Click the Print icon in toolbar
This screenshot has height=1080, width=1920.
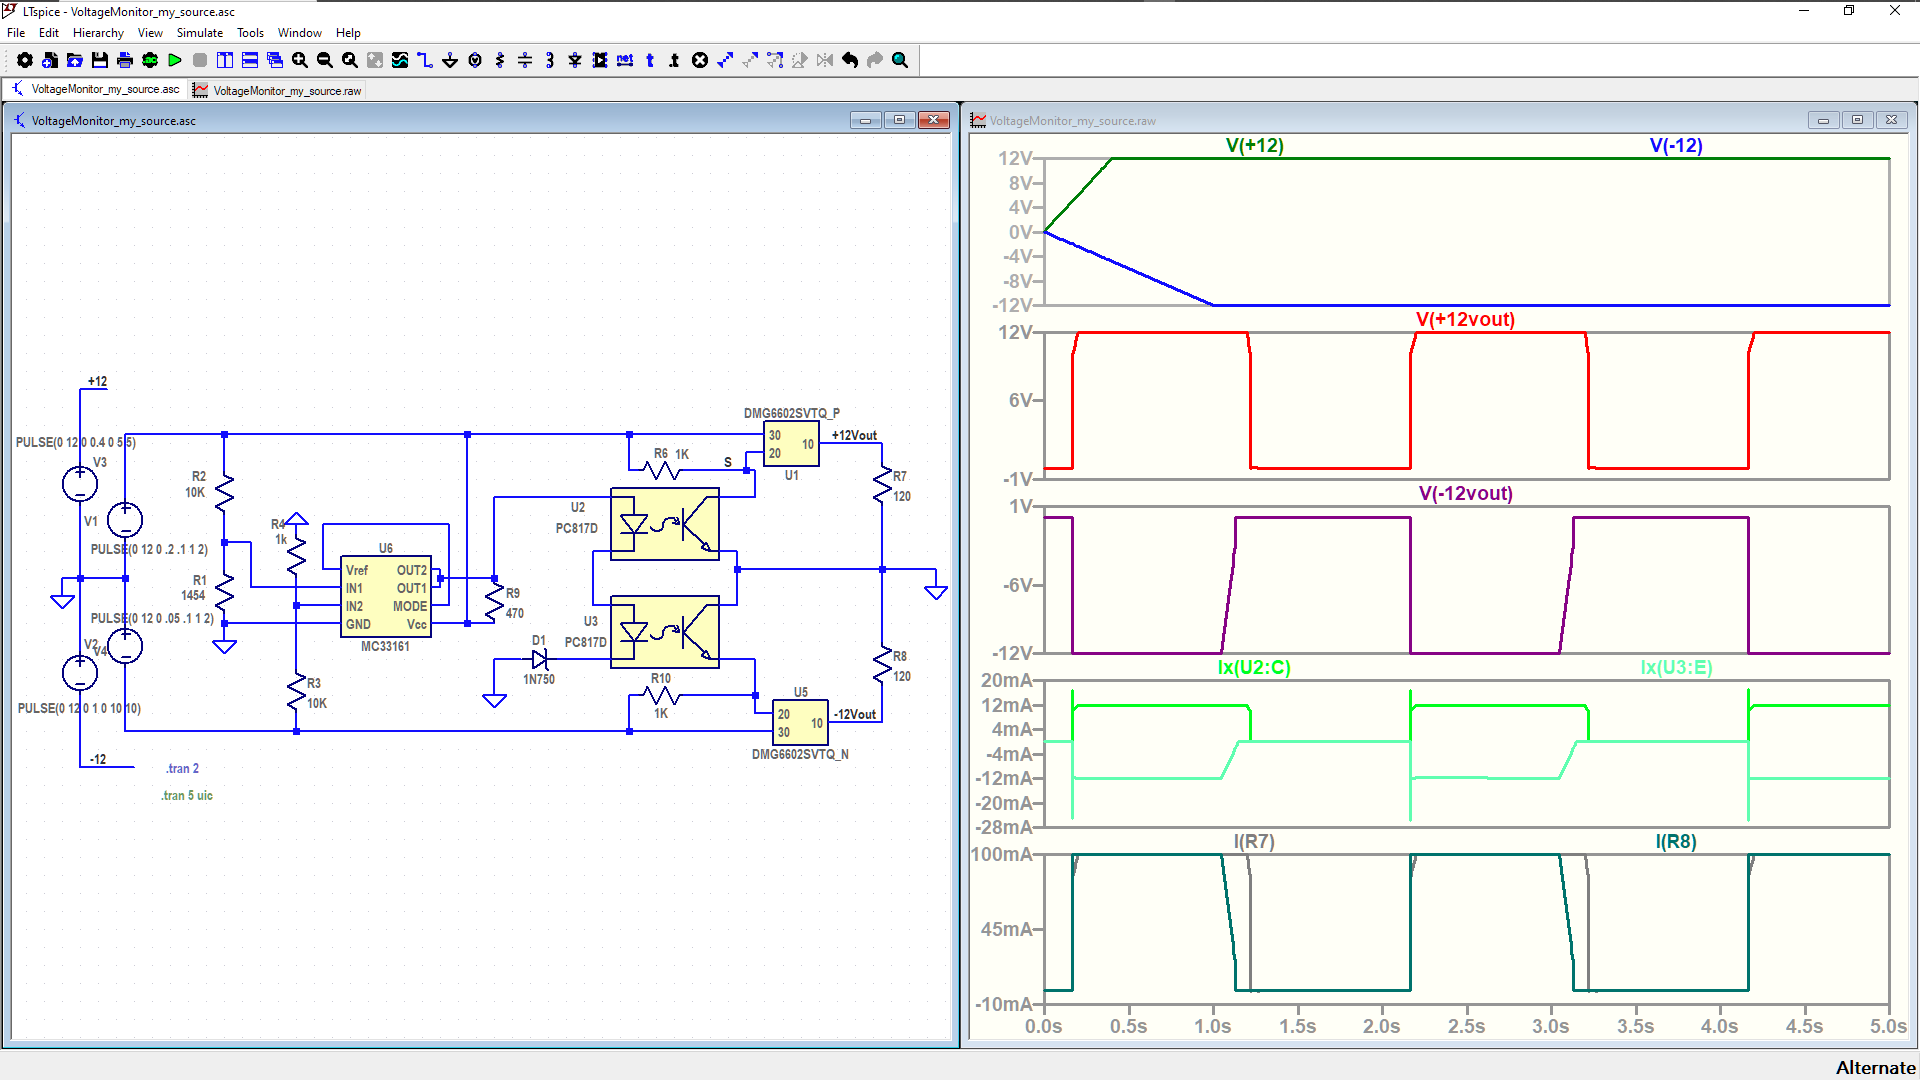(125, 60)
